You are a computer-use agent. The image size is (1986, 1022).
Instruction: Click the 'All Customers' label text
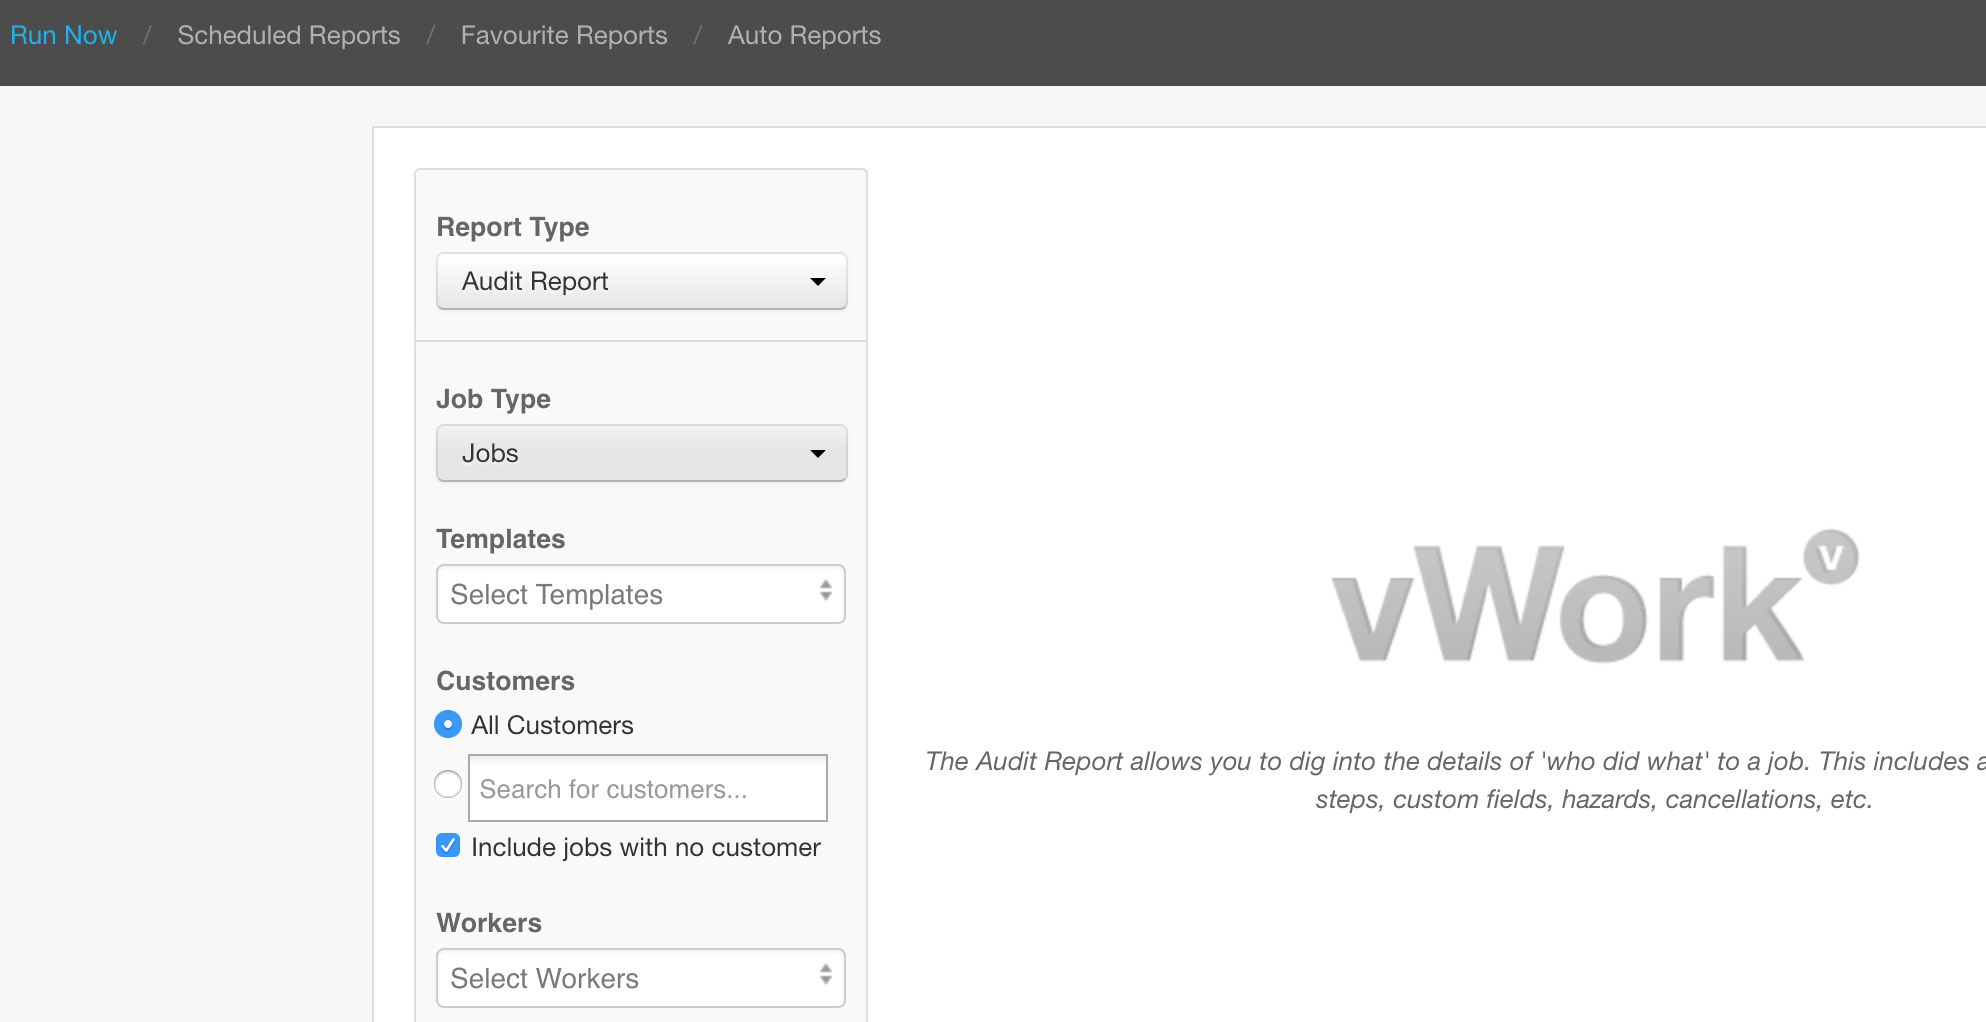pyautogui.click(x=552, y=725)
